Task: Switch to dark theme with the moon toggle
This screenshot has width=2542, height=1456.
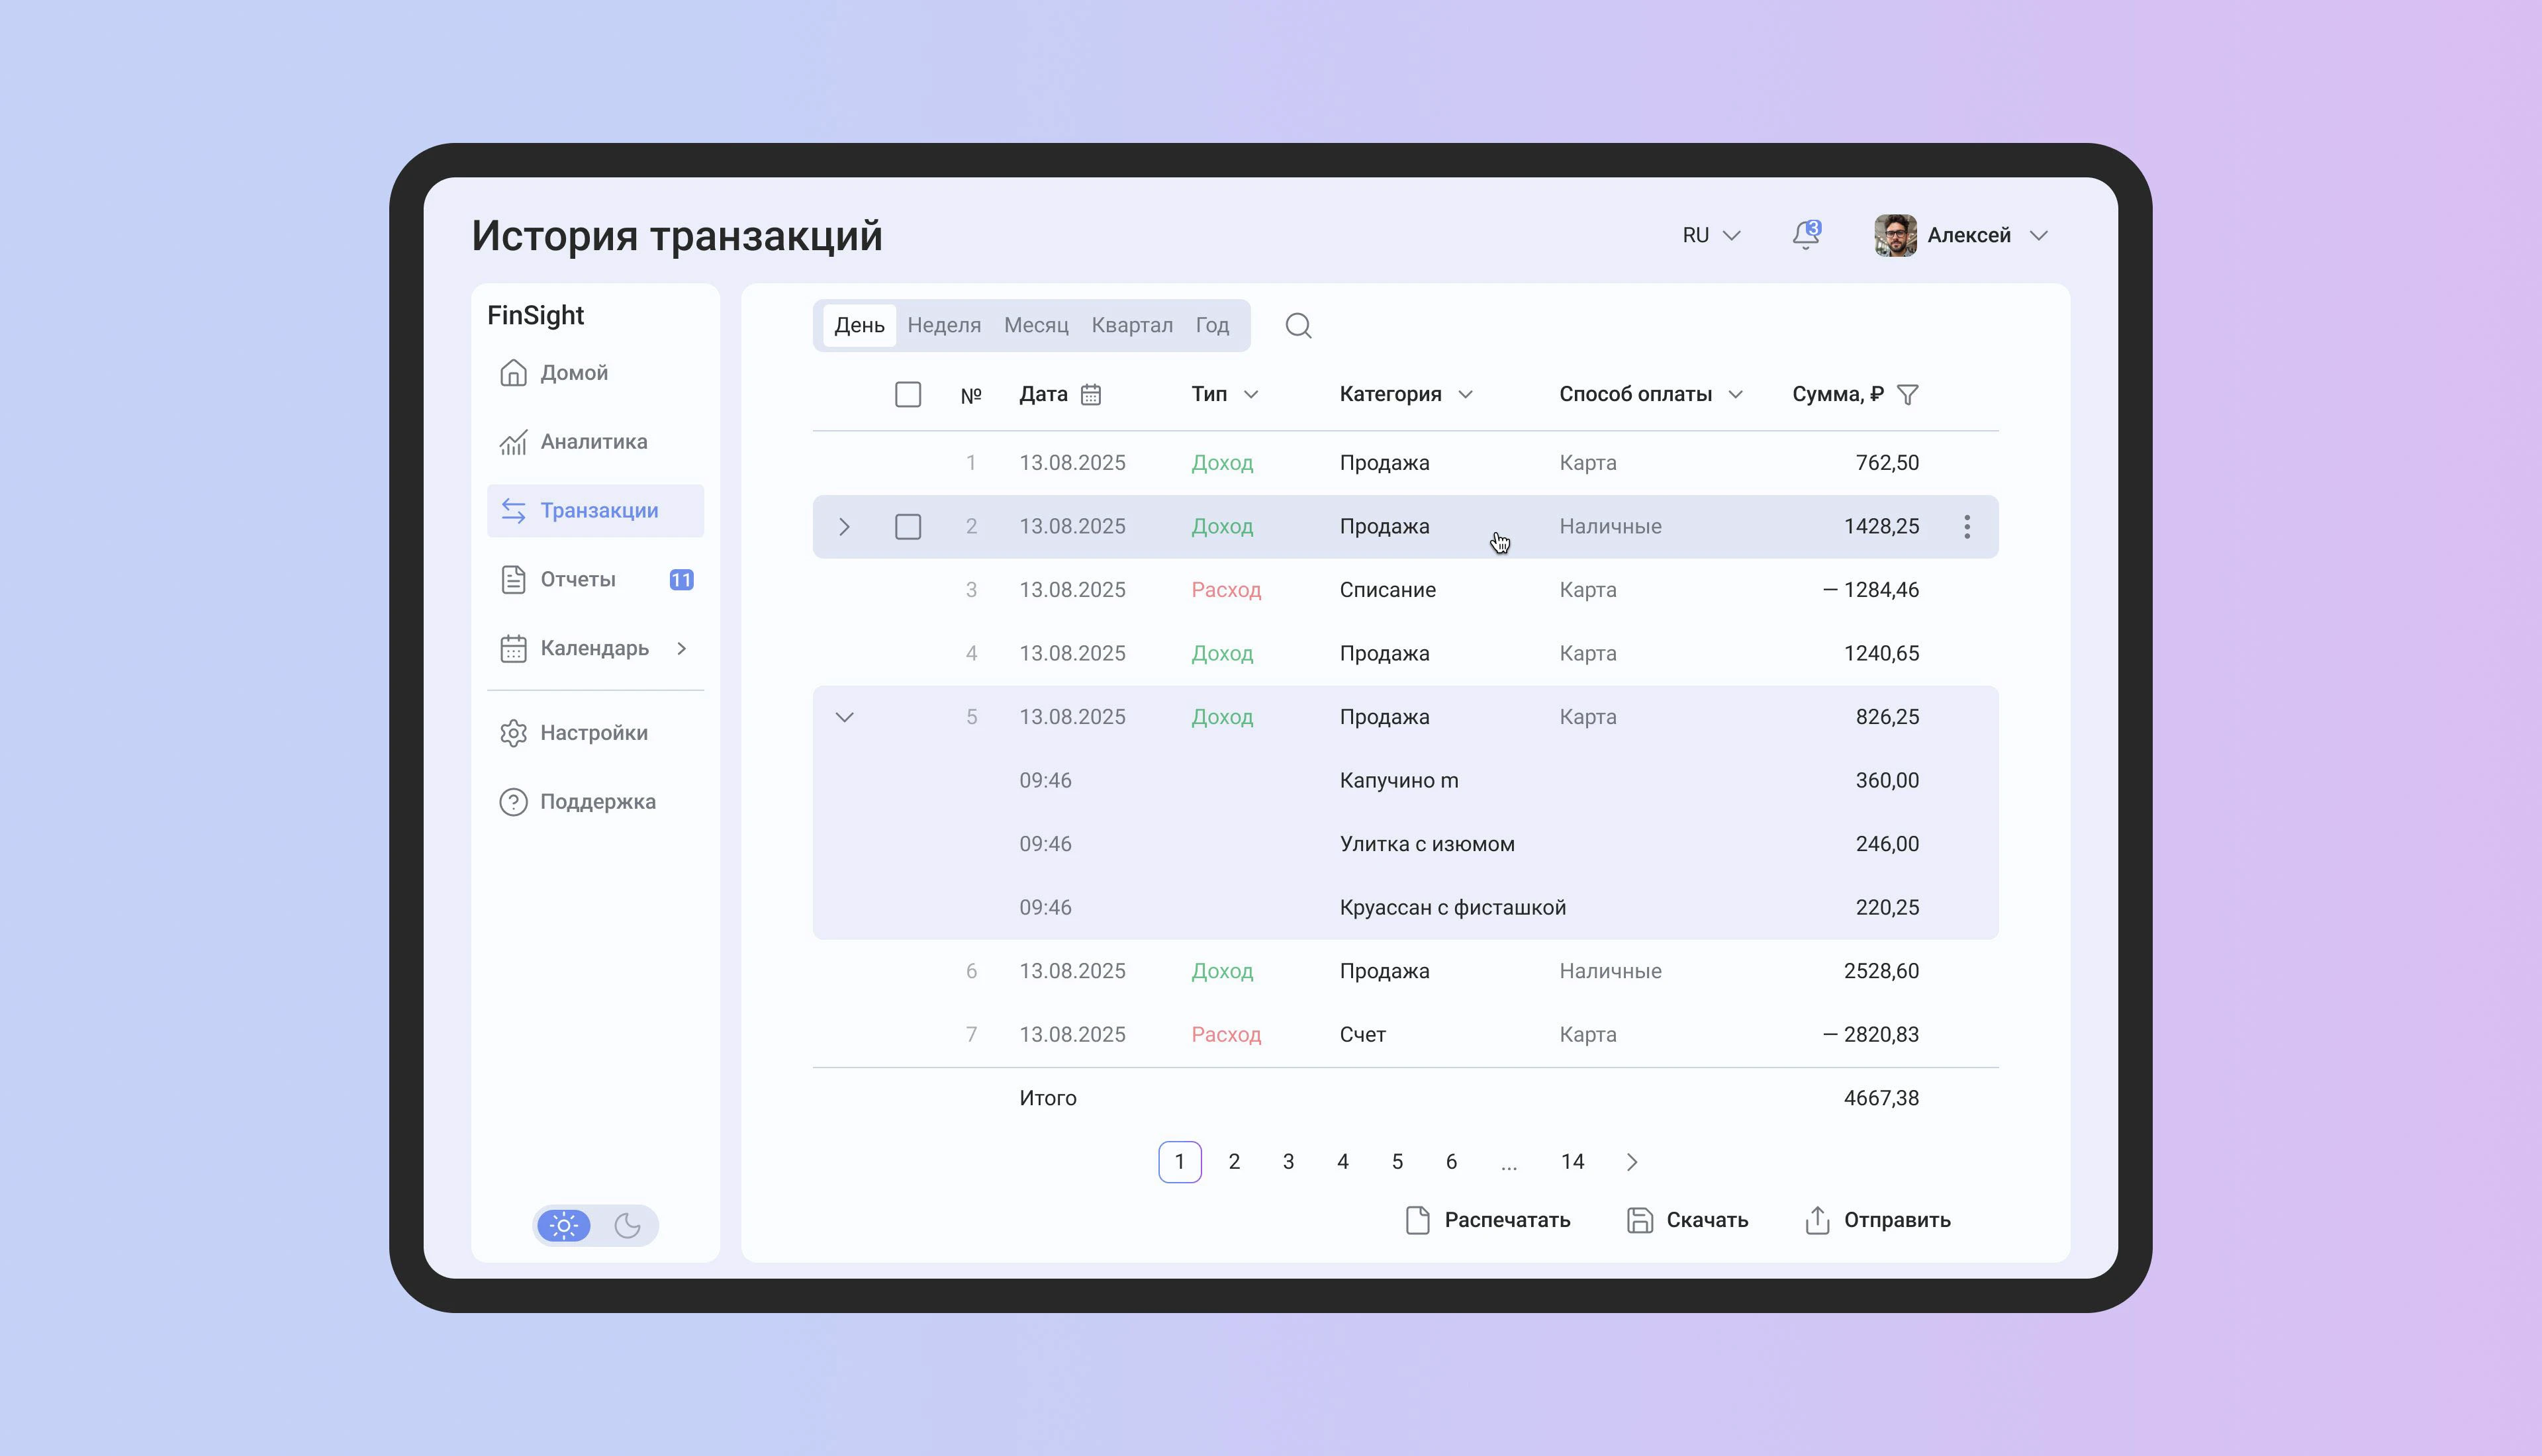Action: [x=628, y=1224]
